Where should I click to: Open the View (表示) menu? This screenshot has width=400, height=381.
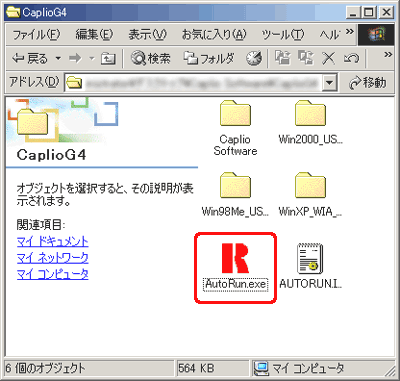[x=148, y=35]
